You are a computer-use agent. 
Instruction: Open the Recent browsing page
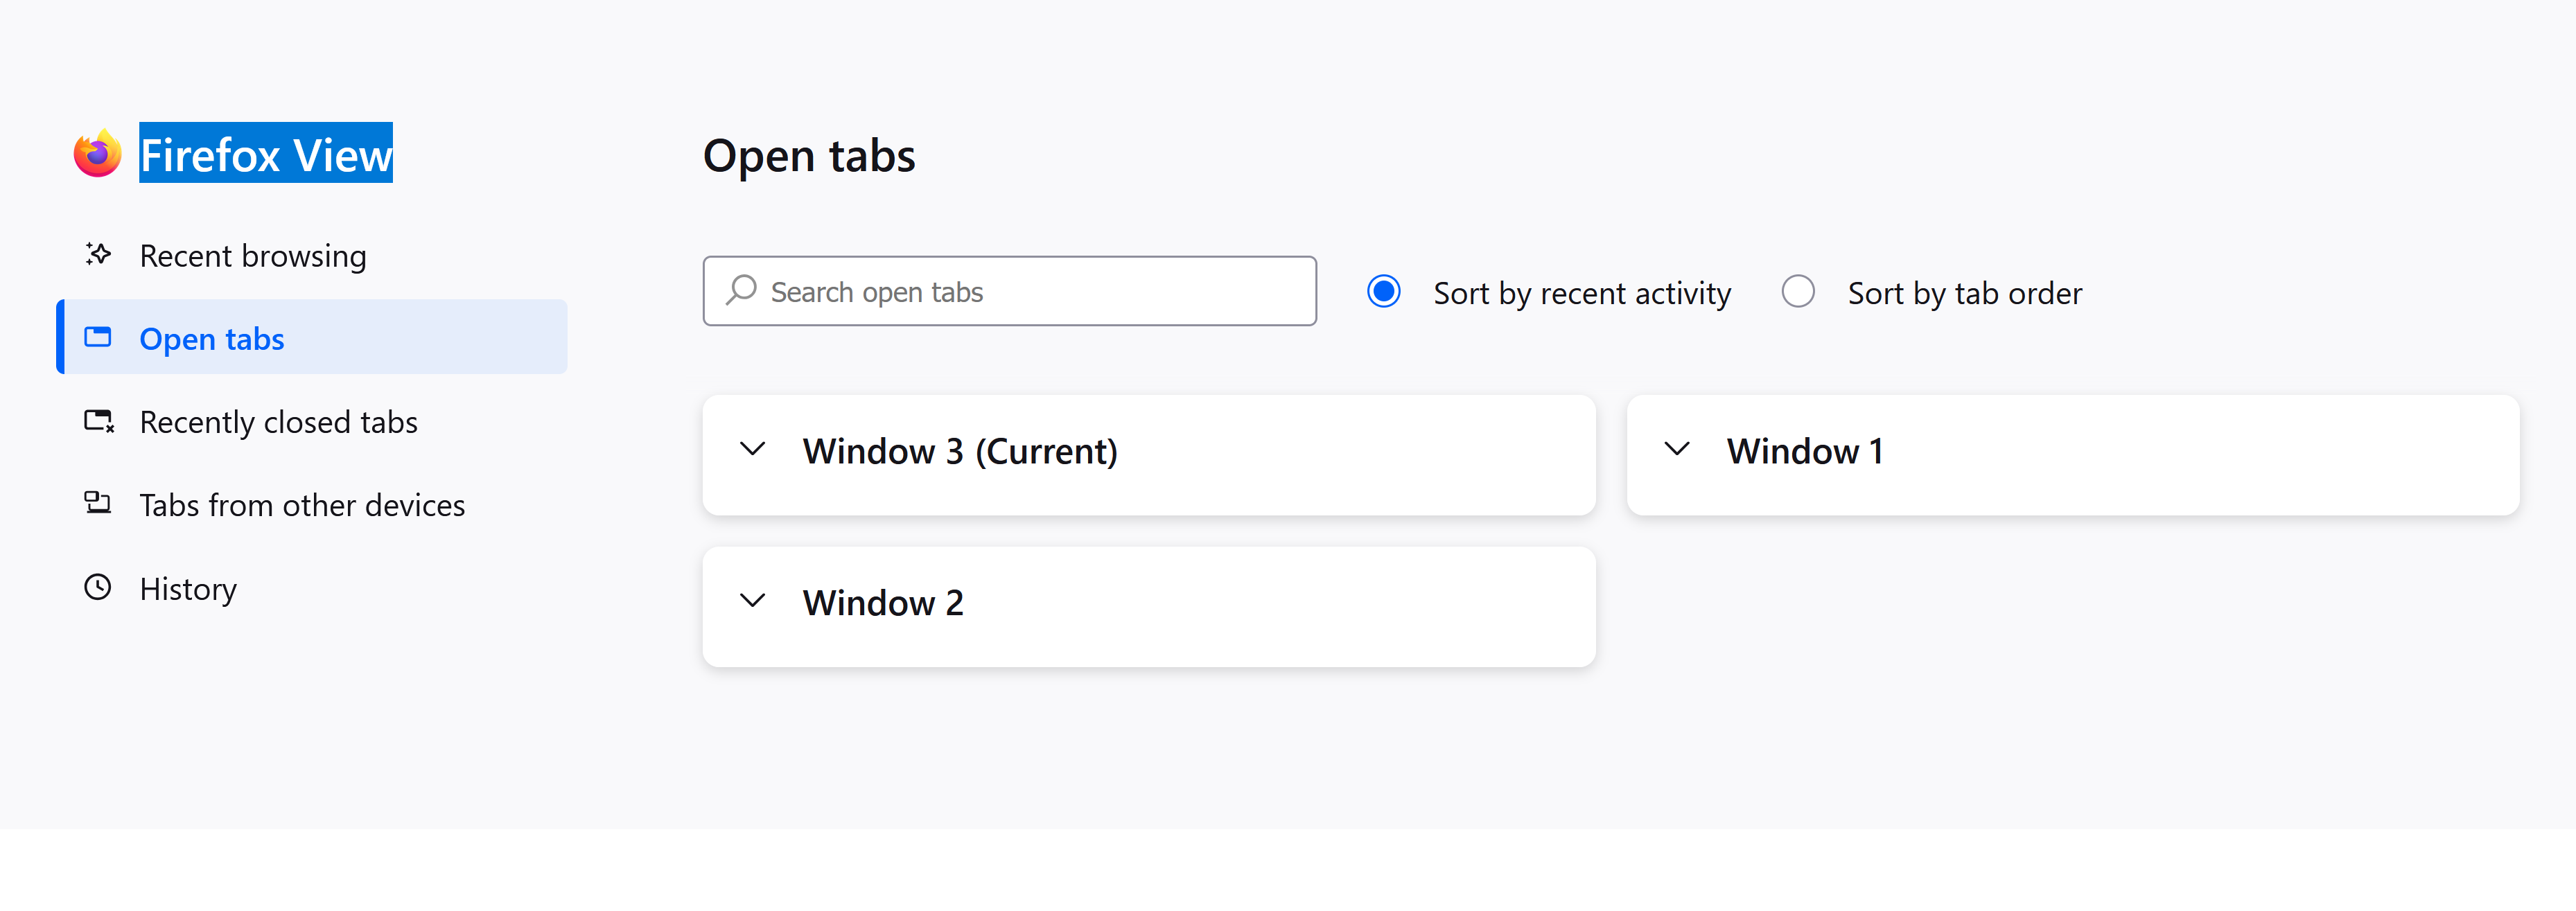pos(253,256)
